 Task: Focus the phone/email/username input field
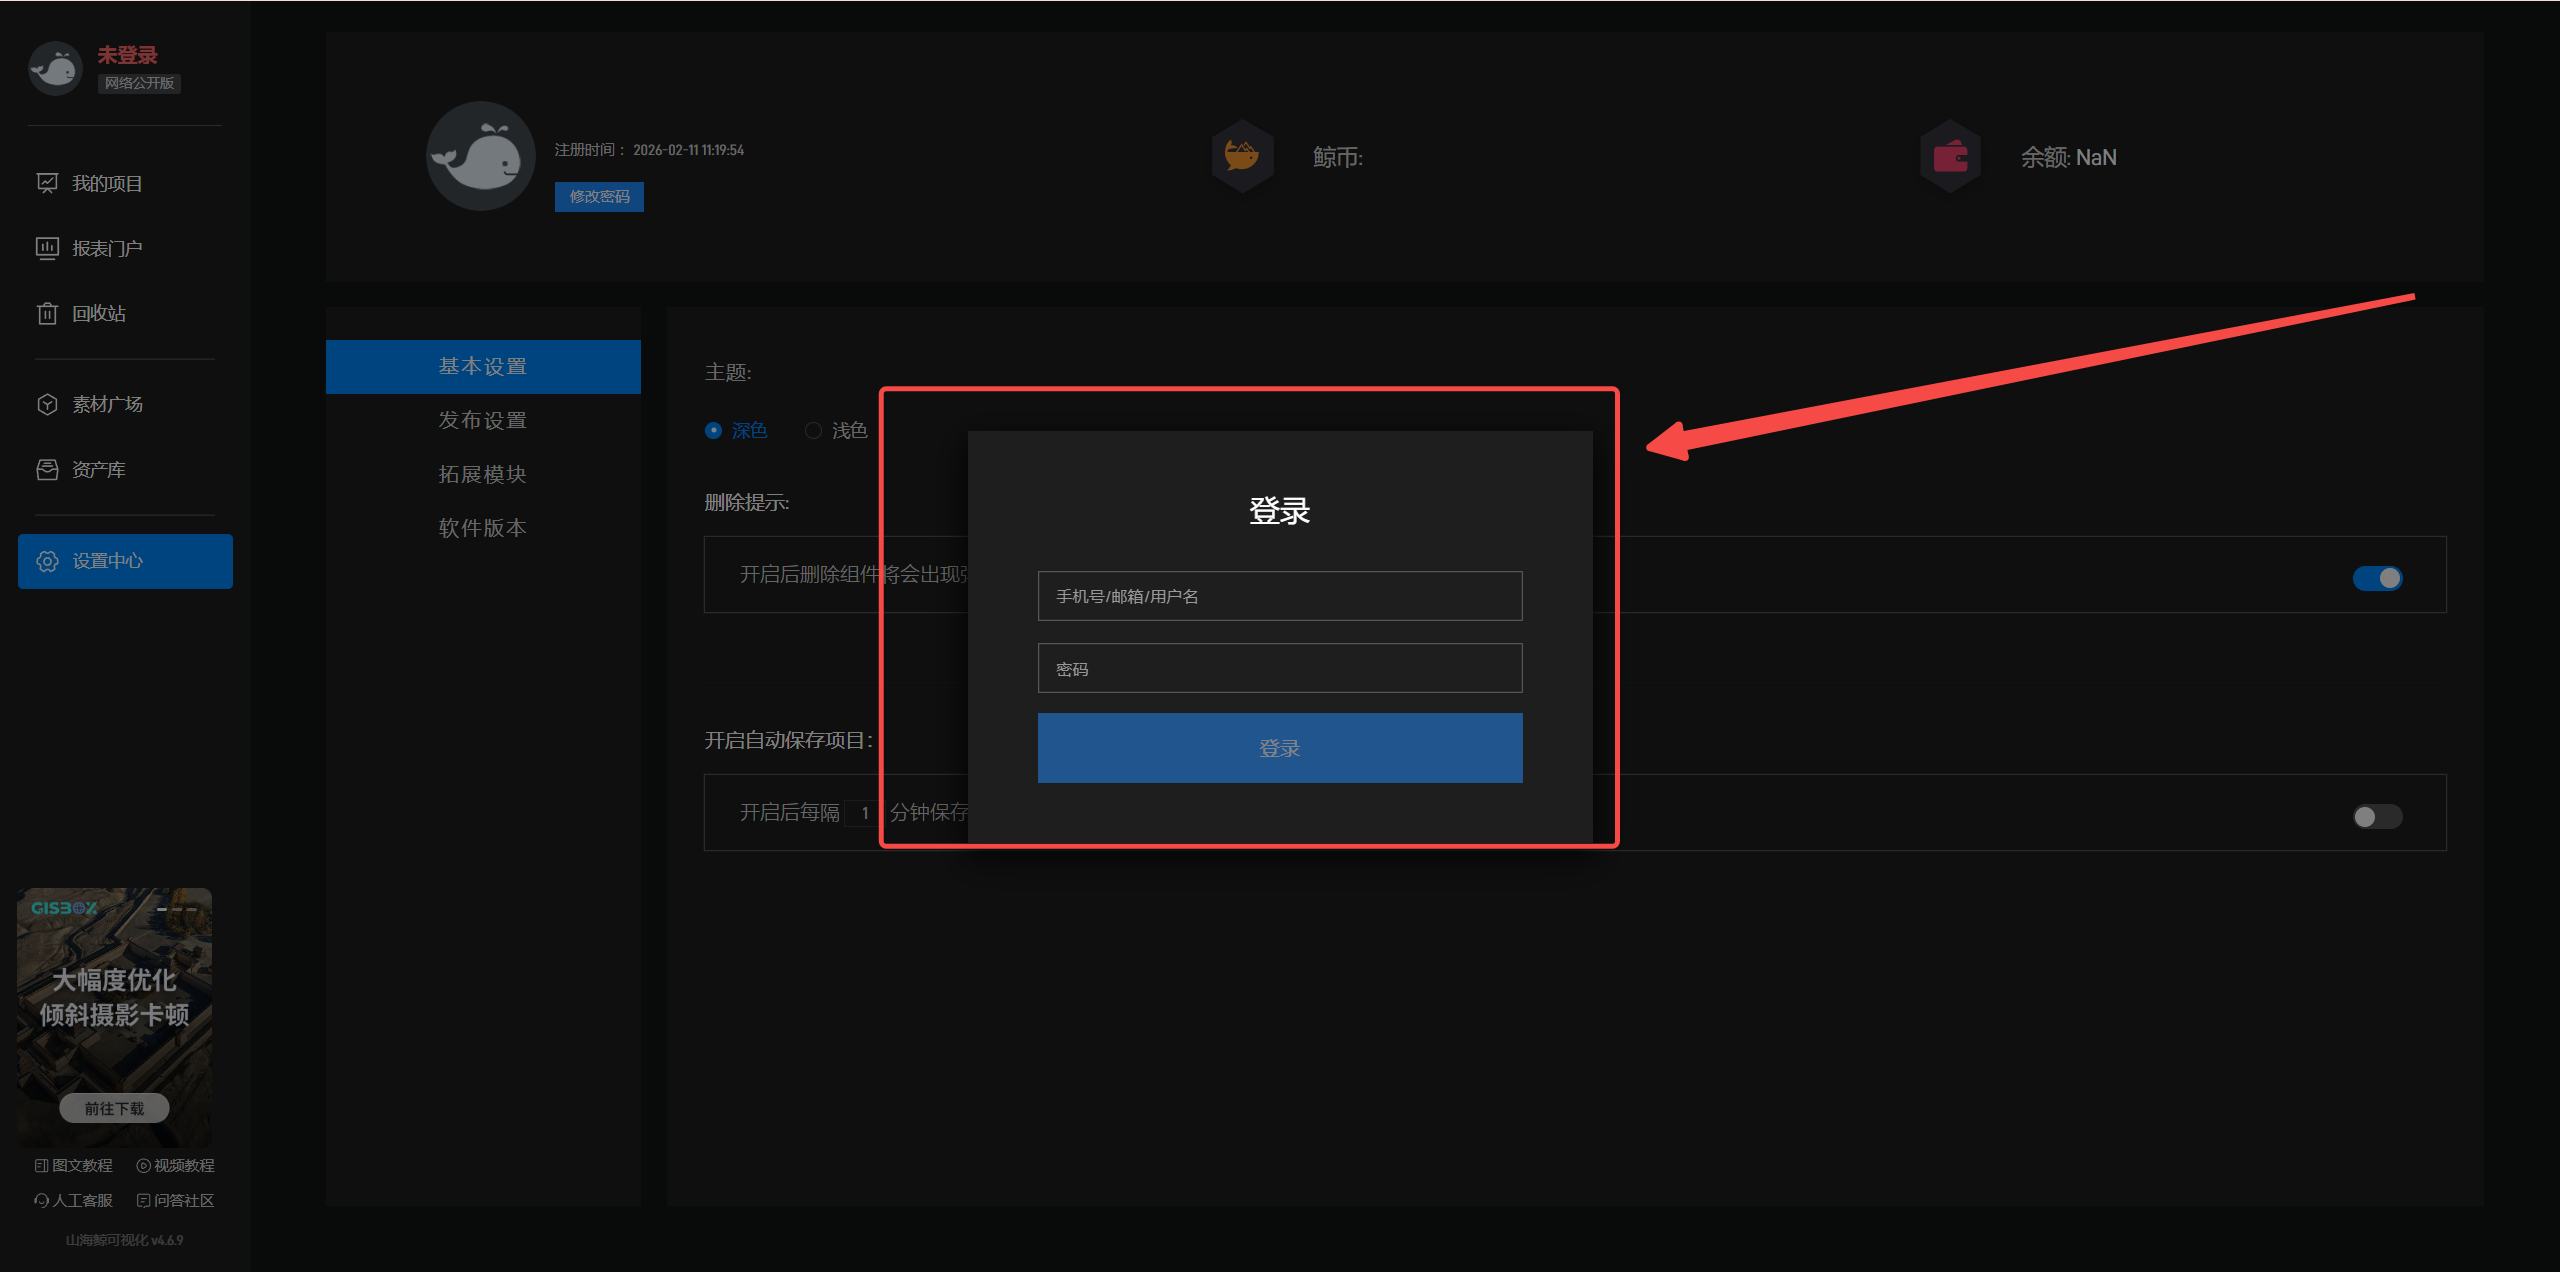click(x=1280, y=596)
